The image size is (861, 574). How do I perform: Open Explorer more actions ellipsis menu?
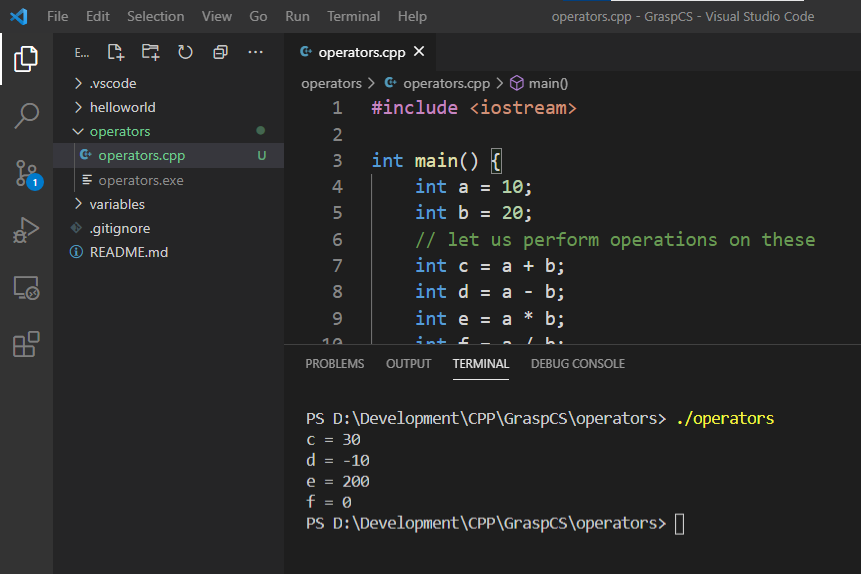coord(255,52)
